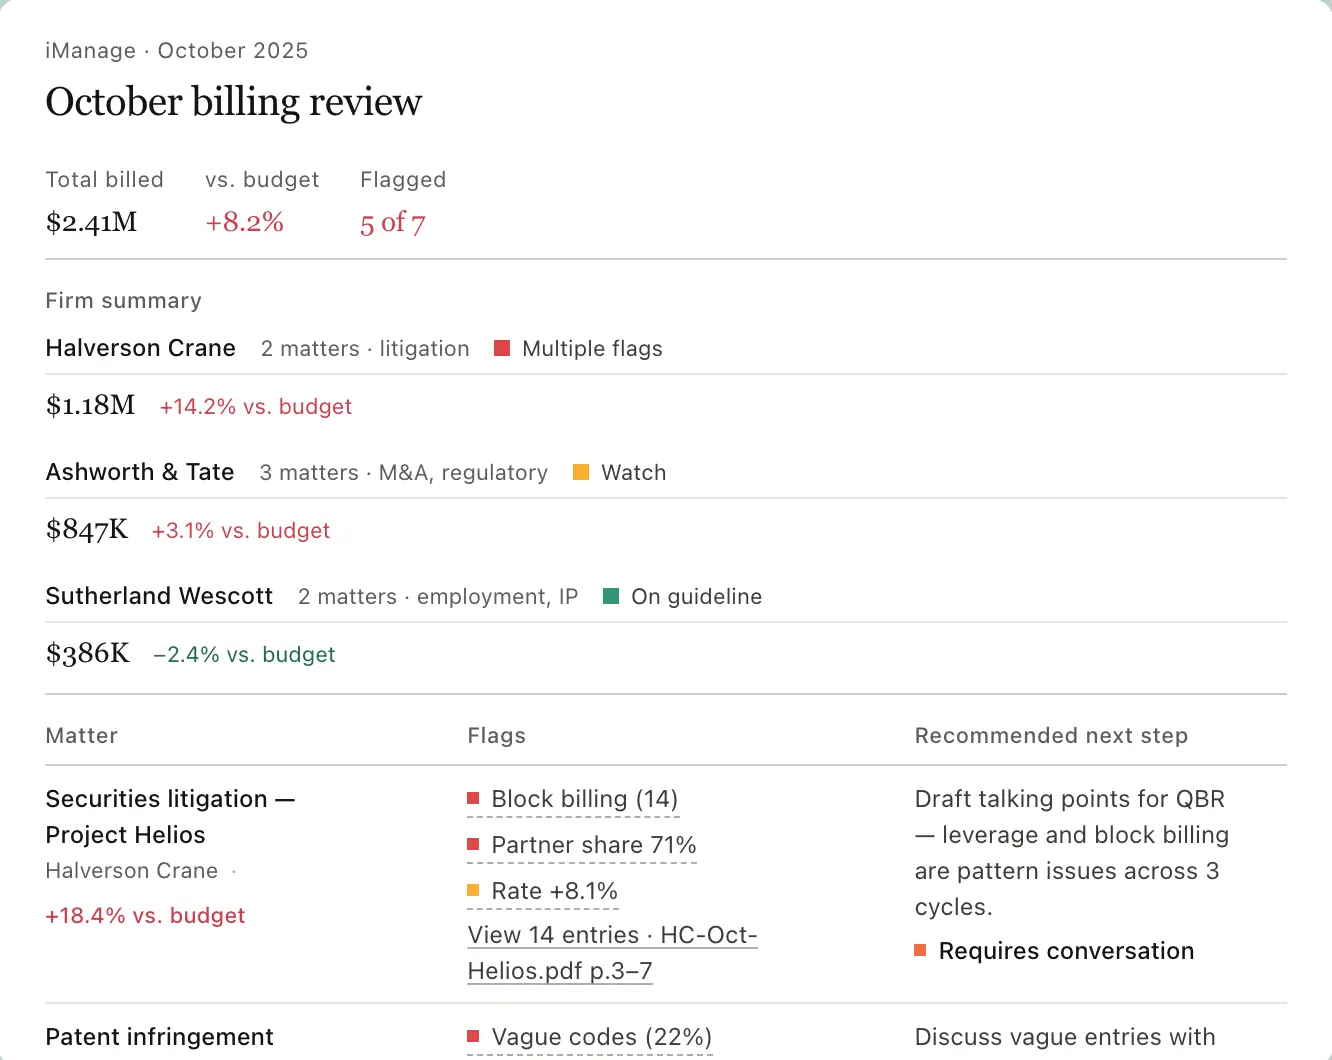Click the Firm summary section label
This screenshot has width=1332, height=1060.
[x=124, y=301]
